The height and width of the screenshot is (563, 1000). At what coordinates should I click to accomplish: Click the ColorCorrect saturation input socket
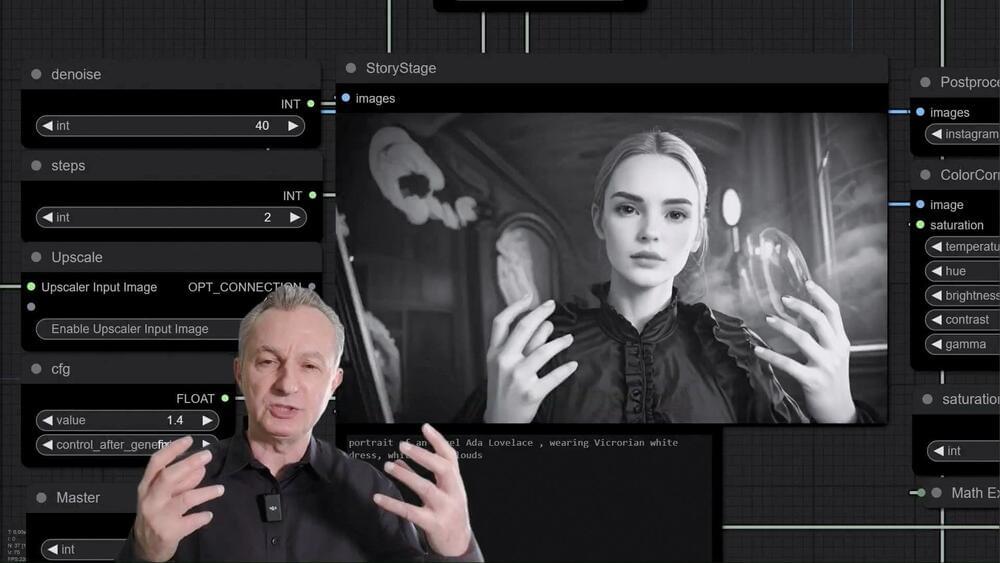920,225
